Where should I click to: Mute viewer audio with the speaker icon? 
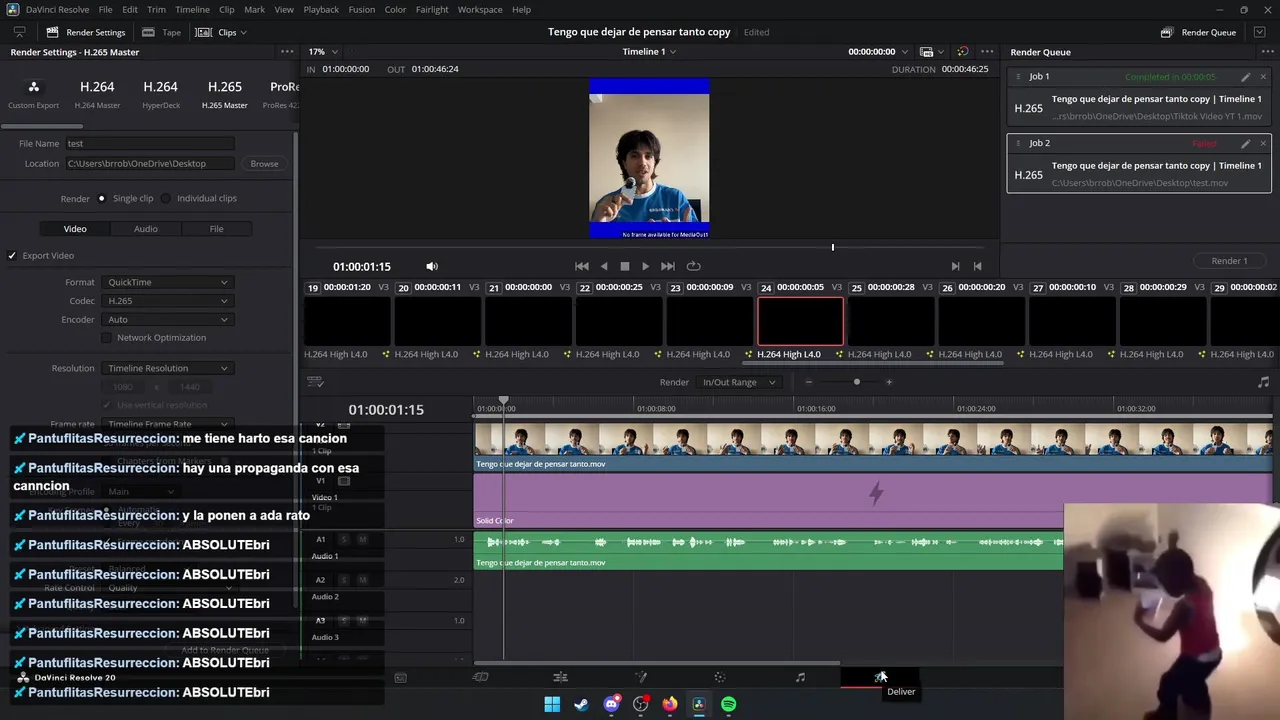tap(432, 266)
